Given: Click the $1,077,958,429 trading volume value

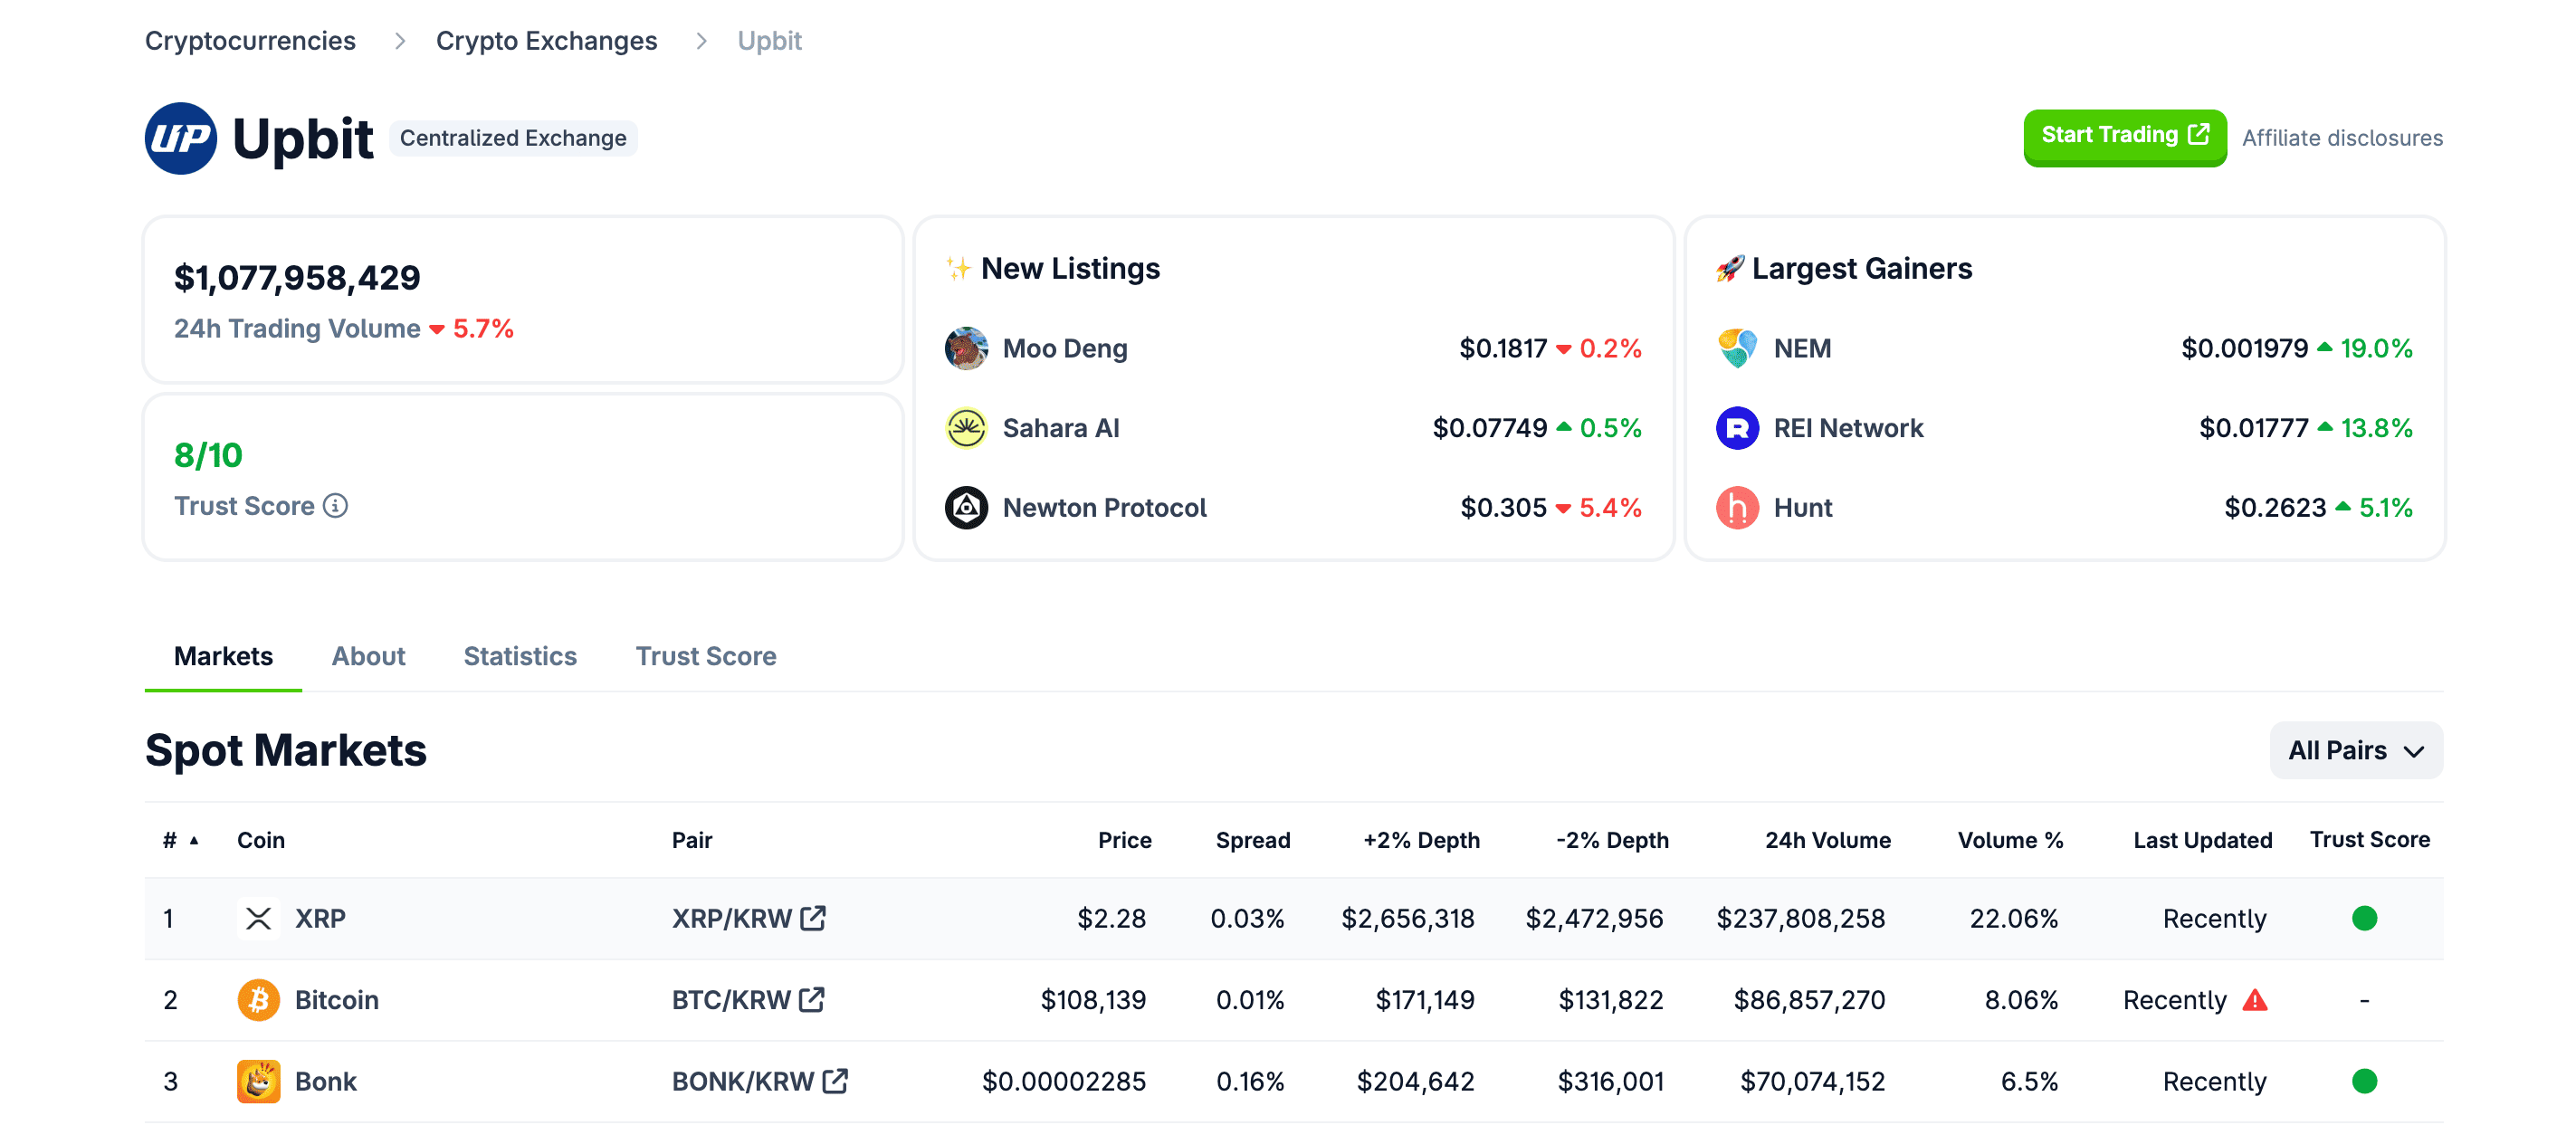Looking at the screenshot, I should click(x=297, y=277).
